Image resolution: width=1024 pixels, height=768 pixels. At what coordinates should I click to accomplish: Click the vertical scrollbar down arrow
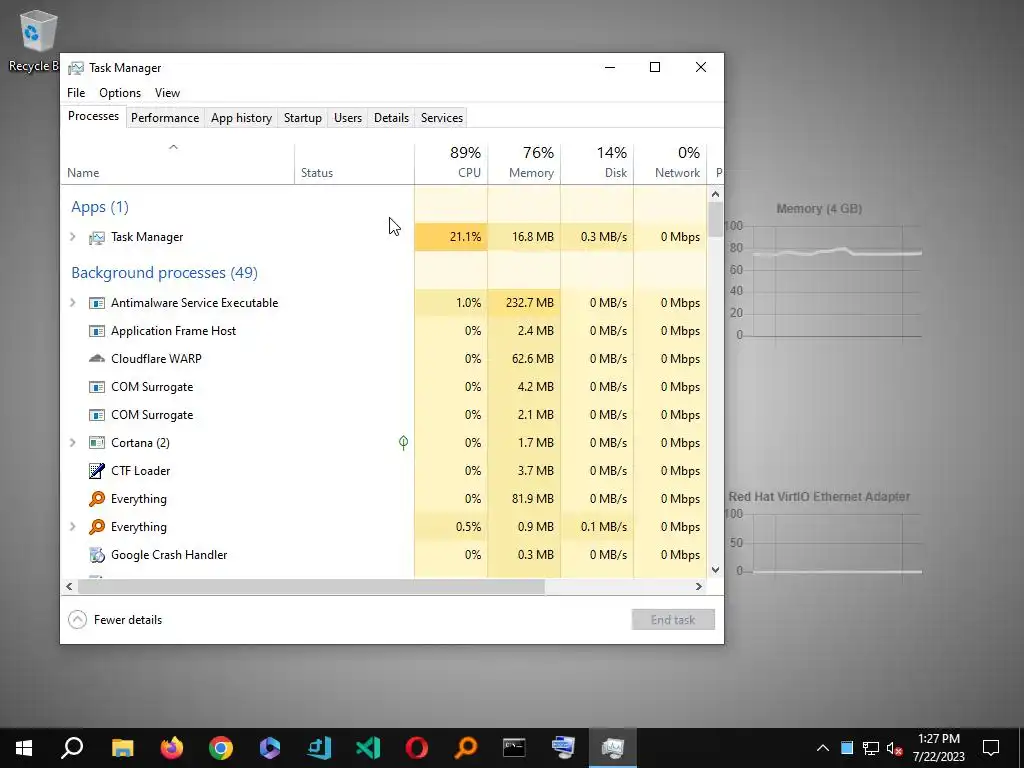[715, 570]
